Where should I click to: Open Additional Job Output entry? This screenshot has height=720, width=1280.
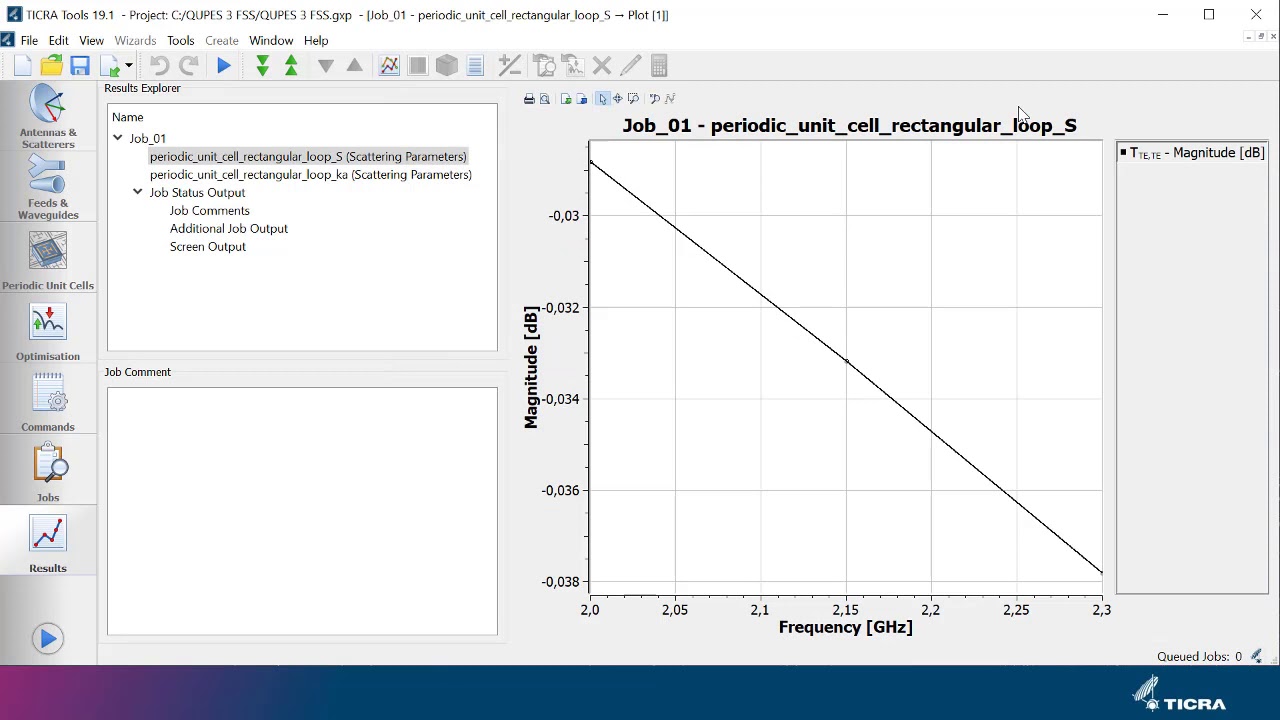(229, 229)
